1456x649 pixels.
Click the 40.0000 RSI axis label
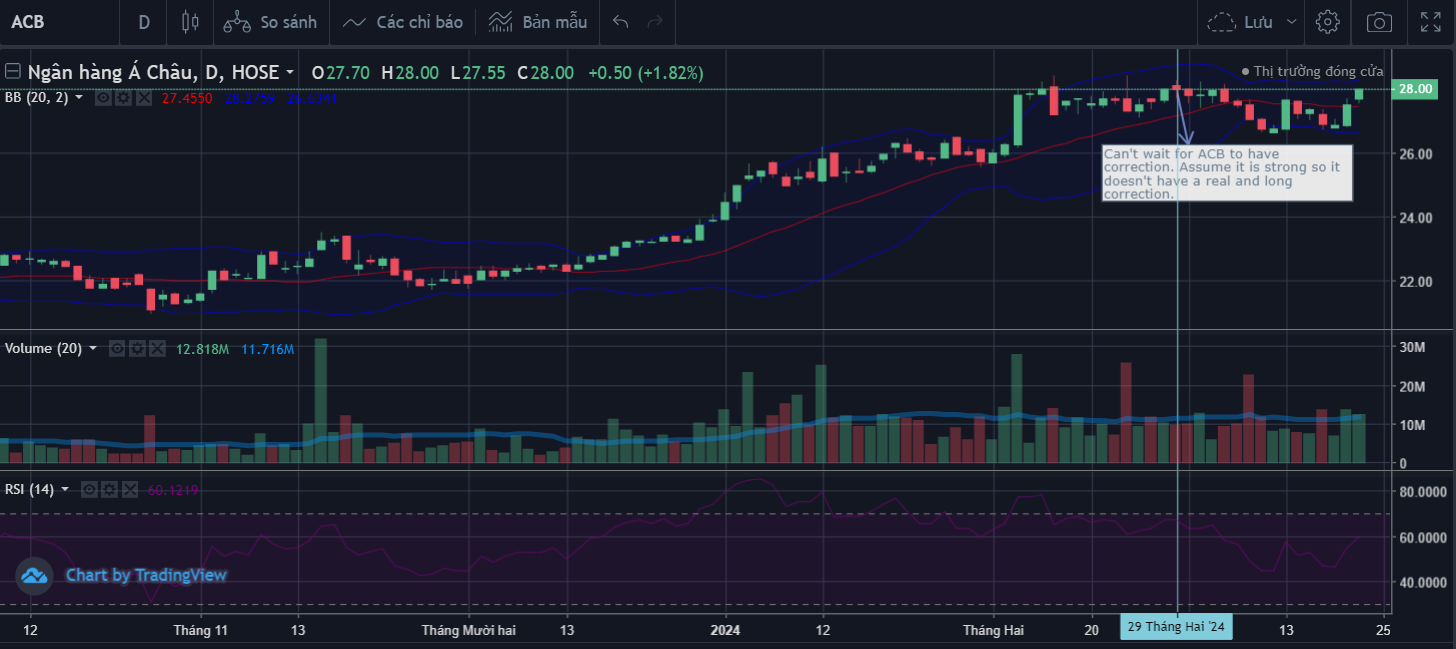(x=1421, y=582)
